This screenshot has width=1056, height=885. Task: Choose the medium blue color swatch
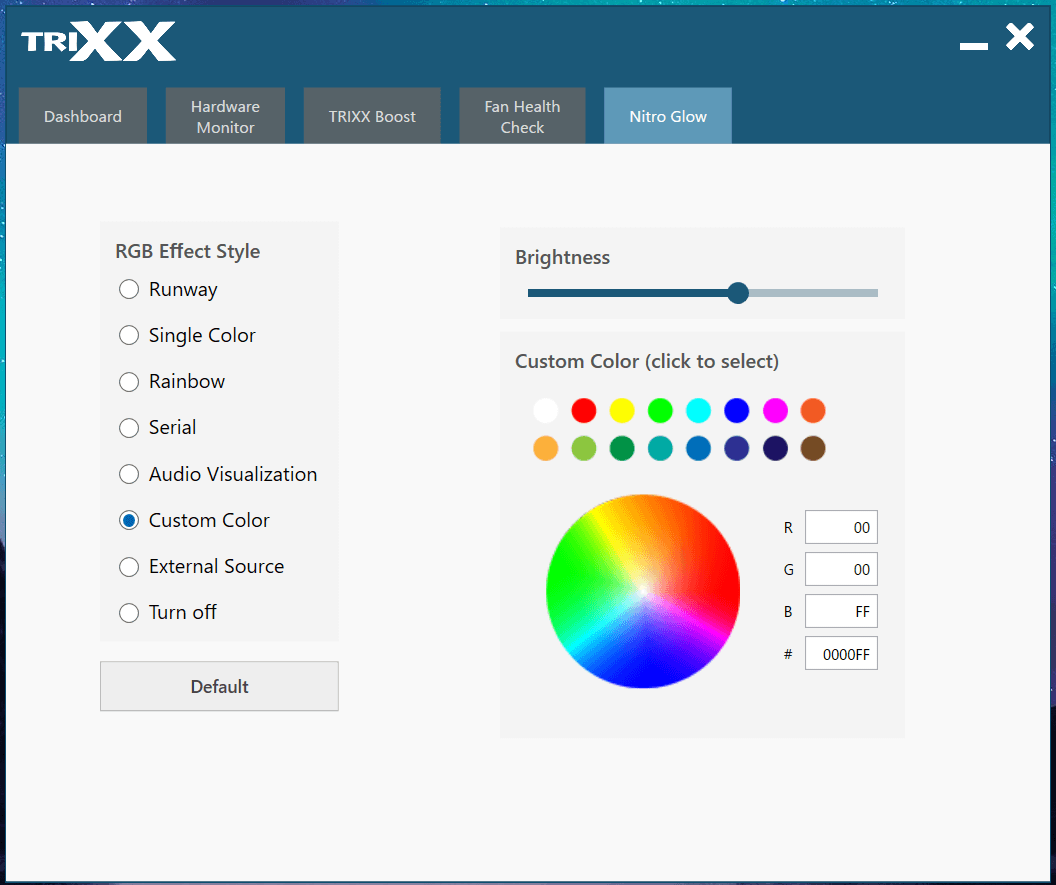click(x=698, y=448)
